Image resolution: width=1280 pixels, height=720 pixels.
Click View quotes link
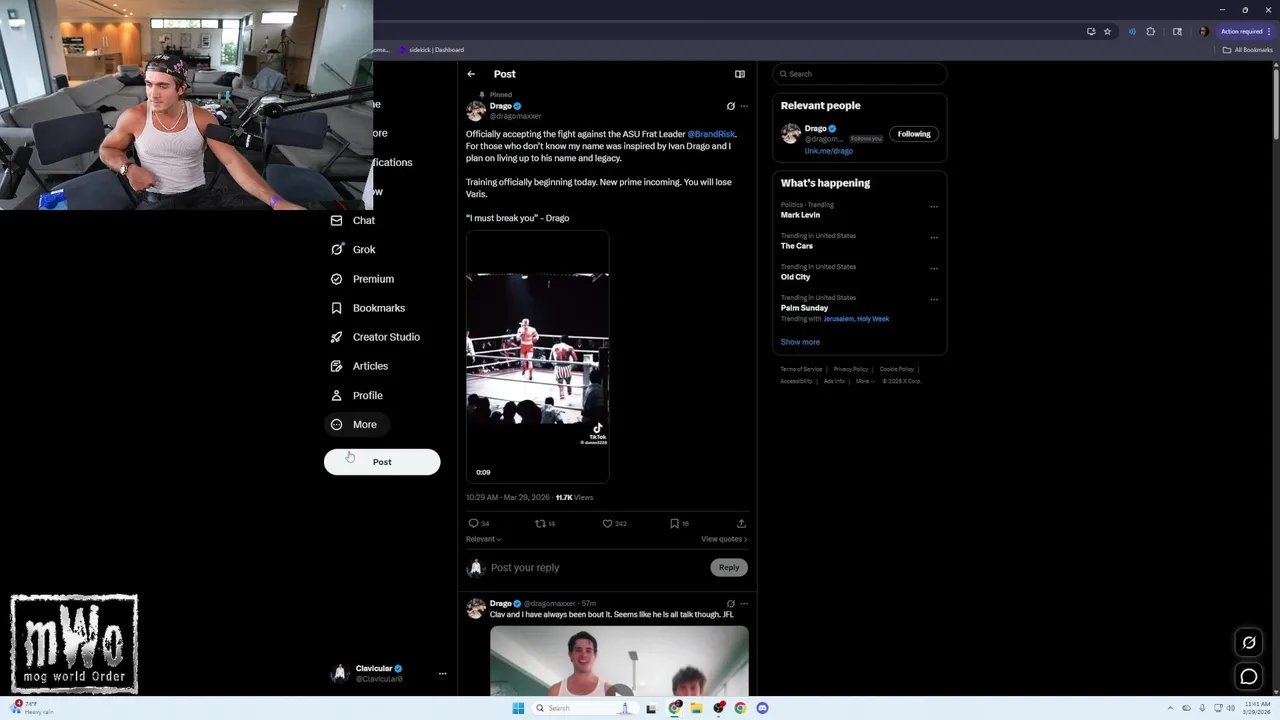coord(724,539)
